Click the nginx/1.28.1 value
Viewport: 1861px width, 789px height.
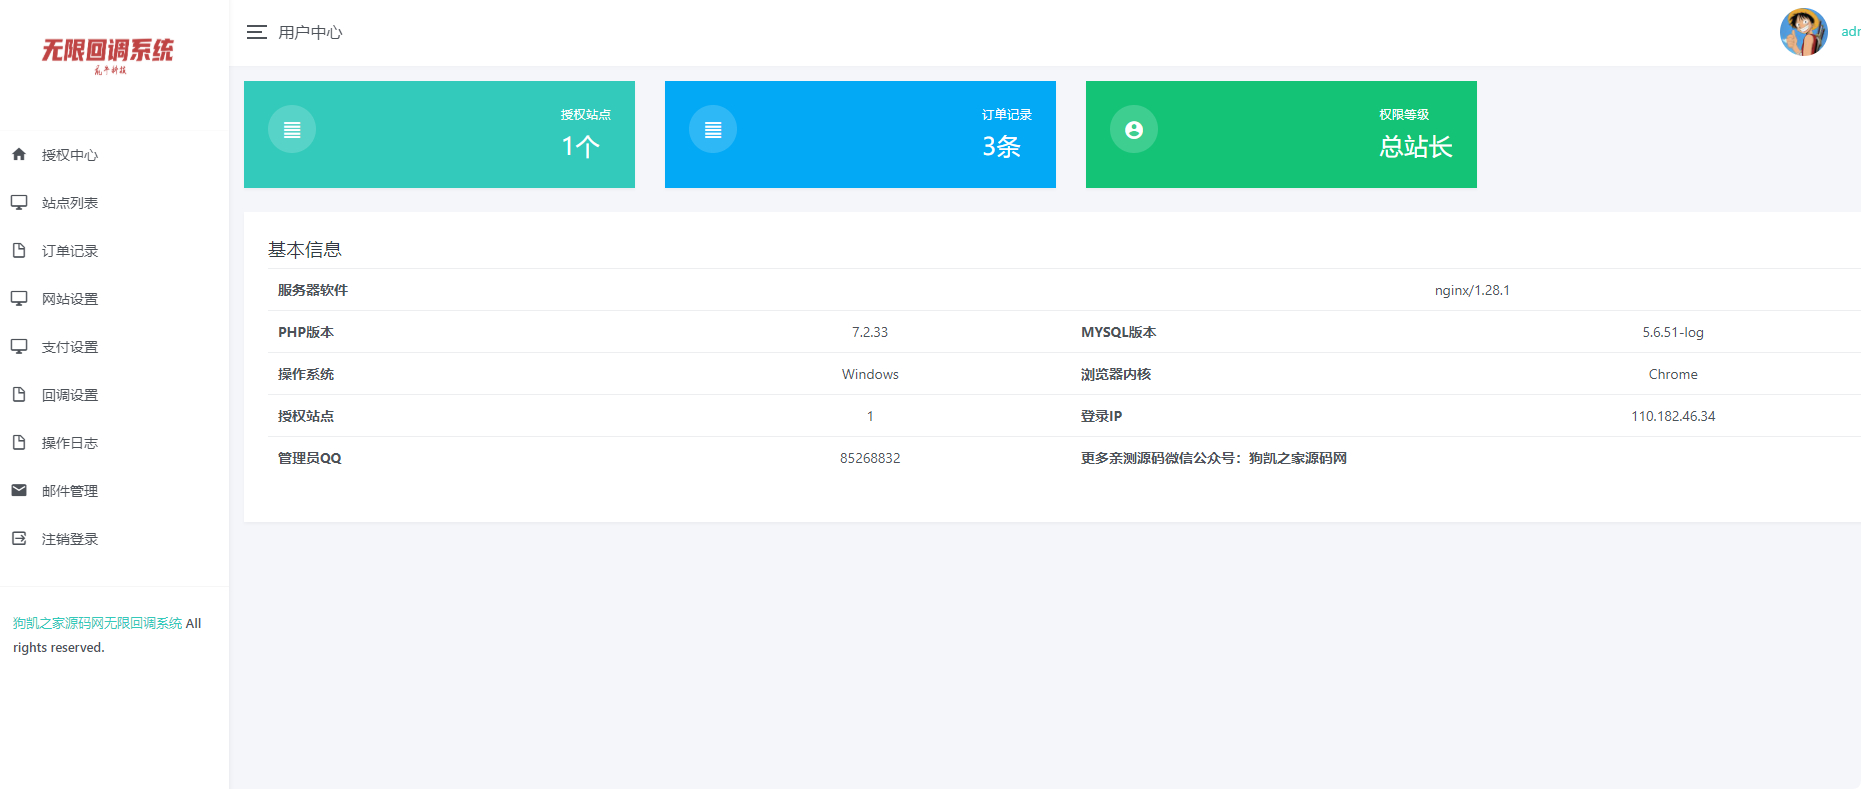[x=1472, y=290]
